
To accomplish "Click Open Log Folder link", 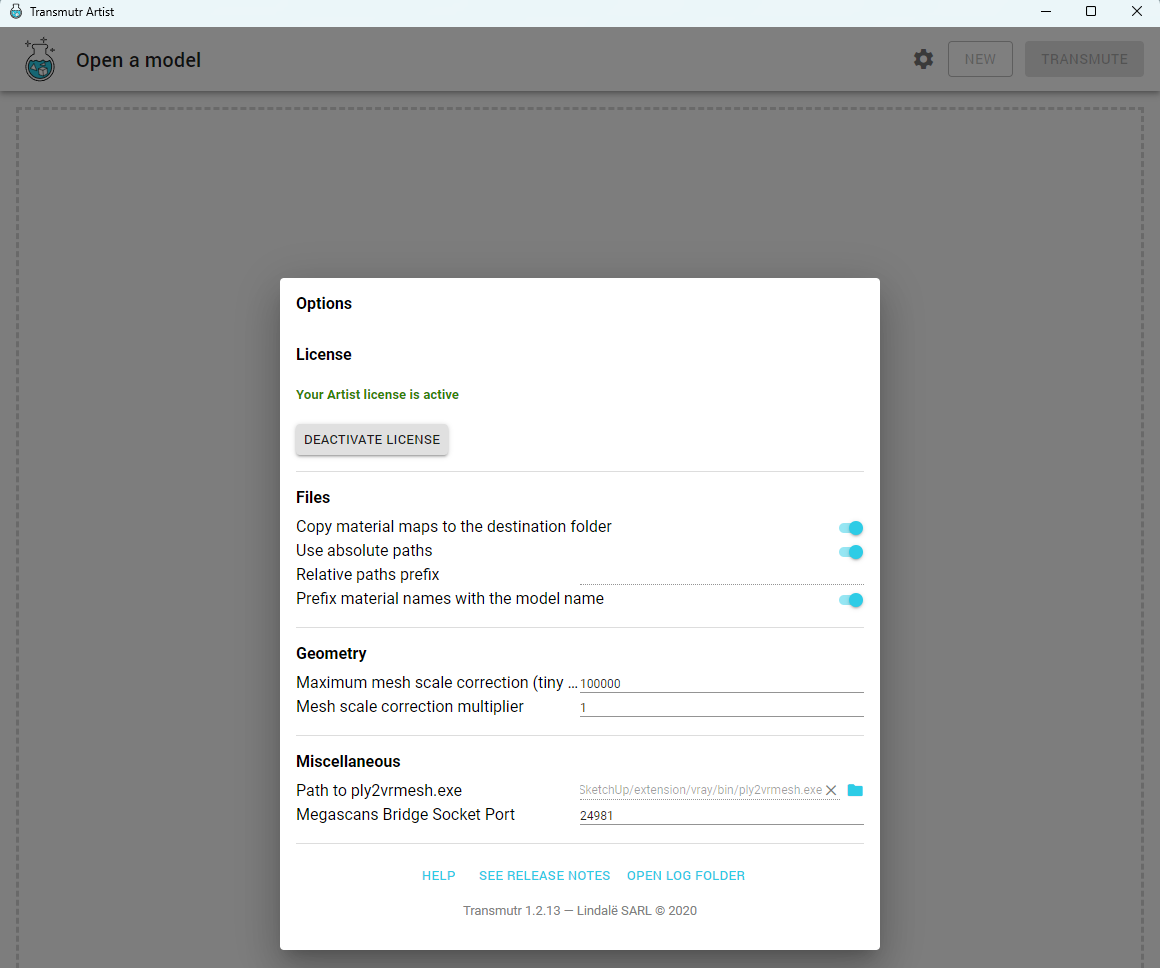I will pyautogui.click(x=685, y=875).
